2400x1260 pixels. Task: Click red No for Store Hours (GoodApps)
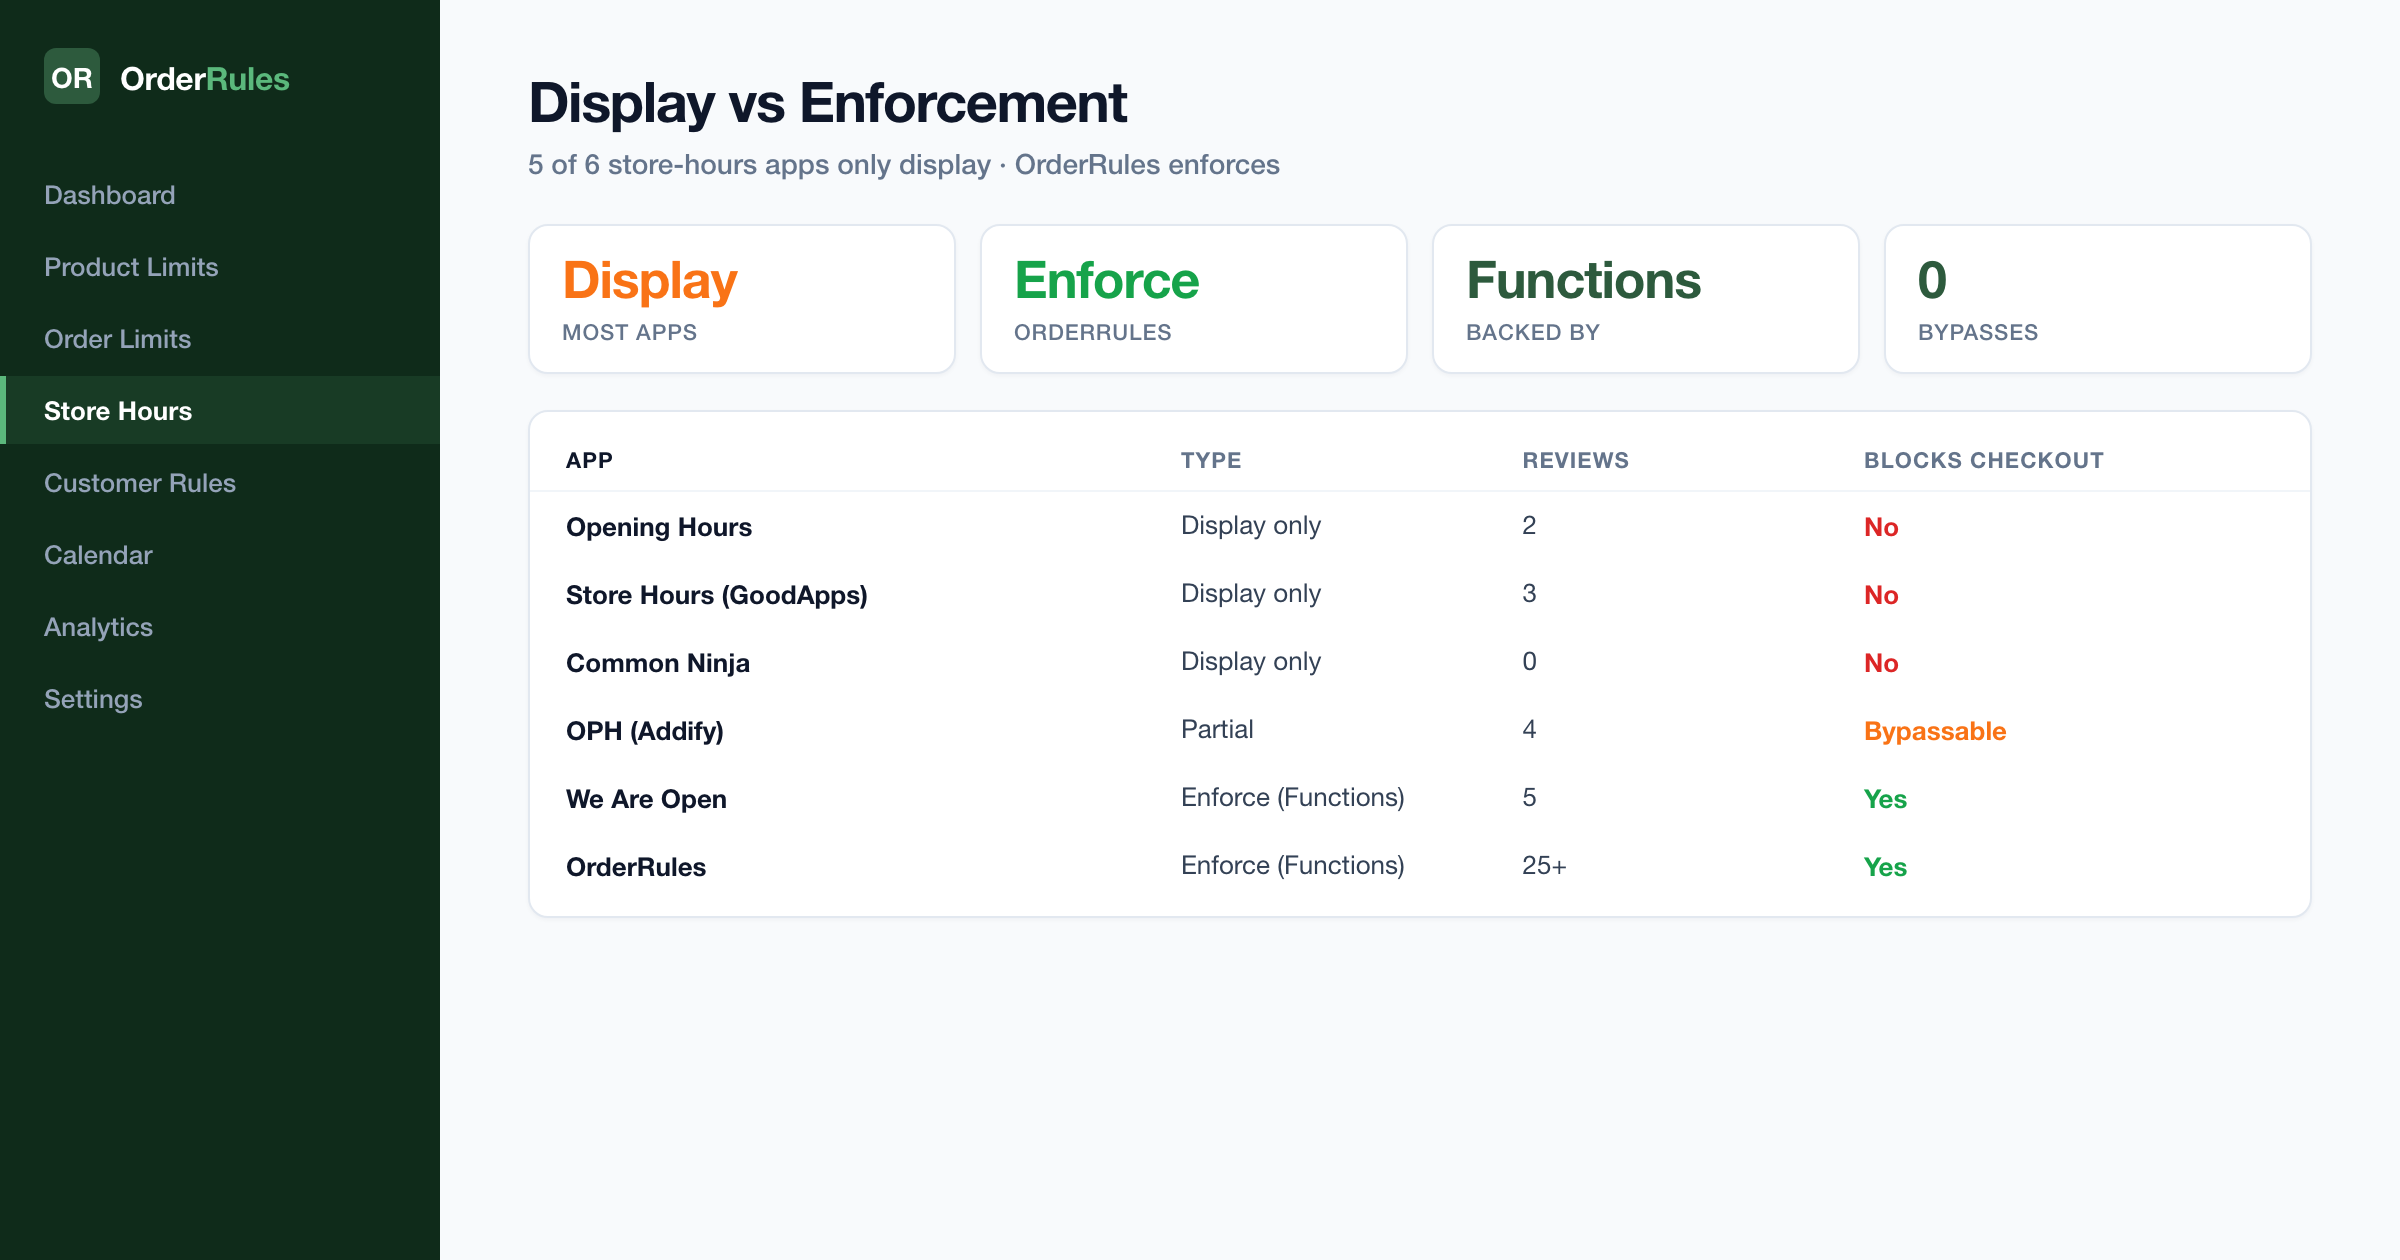(1881, 595)
